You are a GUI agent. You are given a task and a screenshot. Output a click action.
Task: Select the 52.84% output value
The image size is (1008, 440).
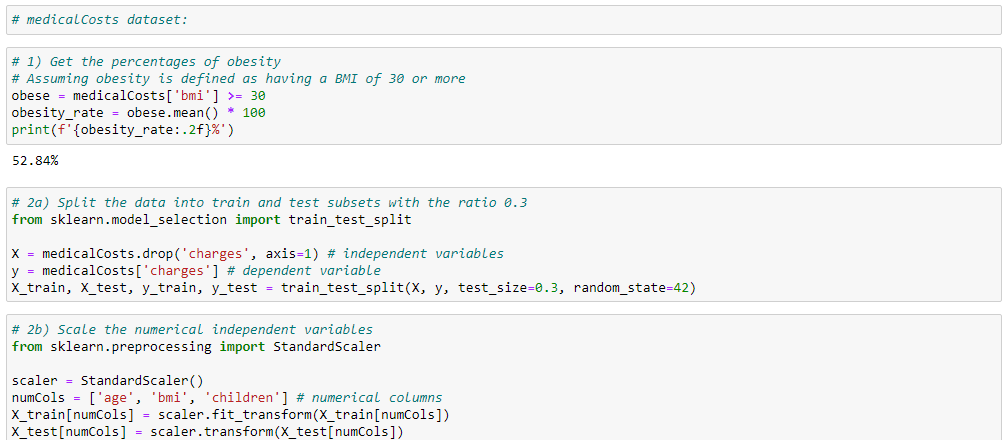click(x=35, y=161)
